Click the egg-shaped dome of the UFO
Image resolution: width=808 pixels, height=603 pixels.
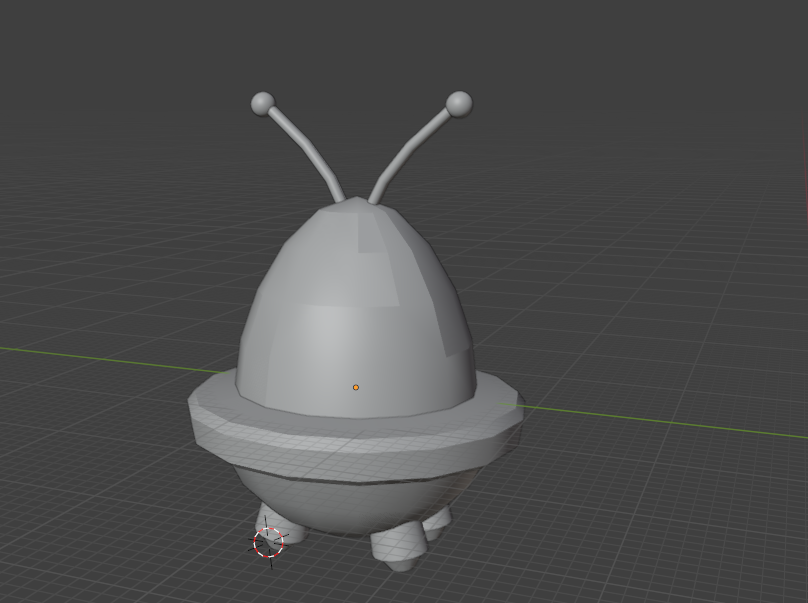pos(356,309)
